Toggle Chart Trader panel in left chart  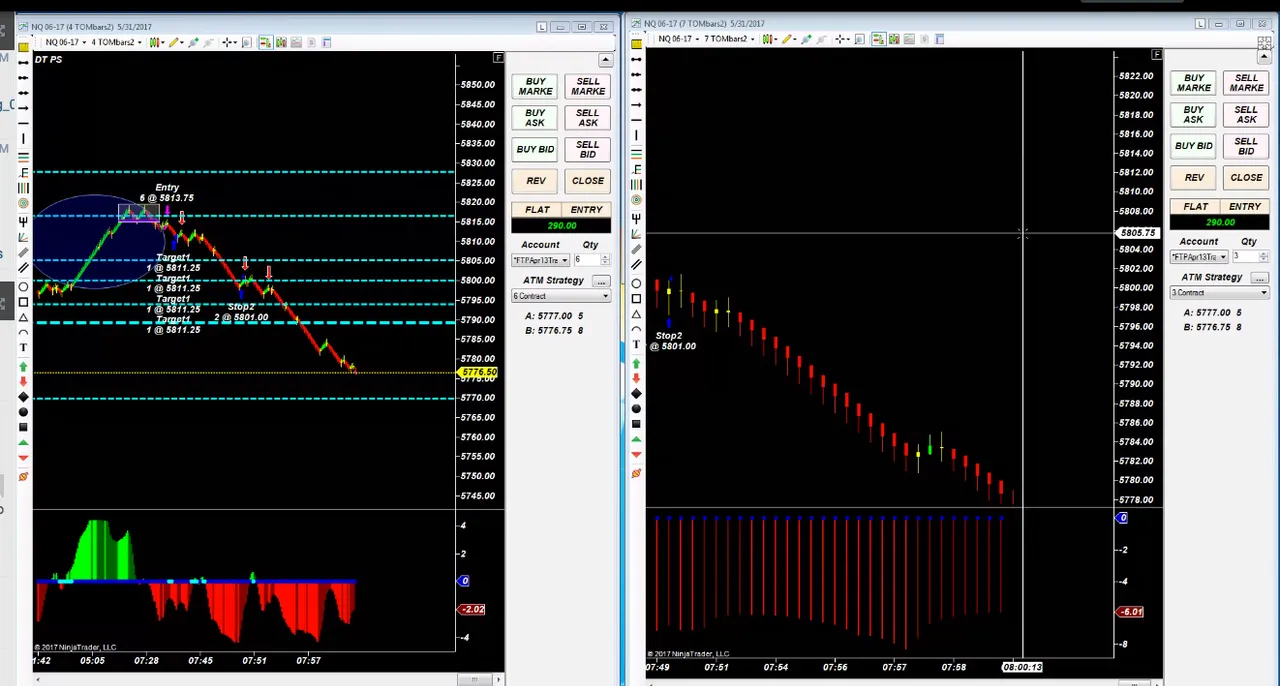pos(266,42)
